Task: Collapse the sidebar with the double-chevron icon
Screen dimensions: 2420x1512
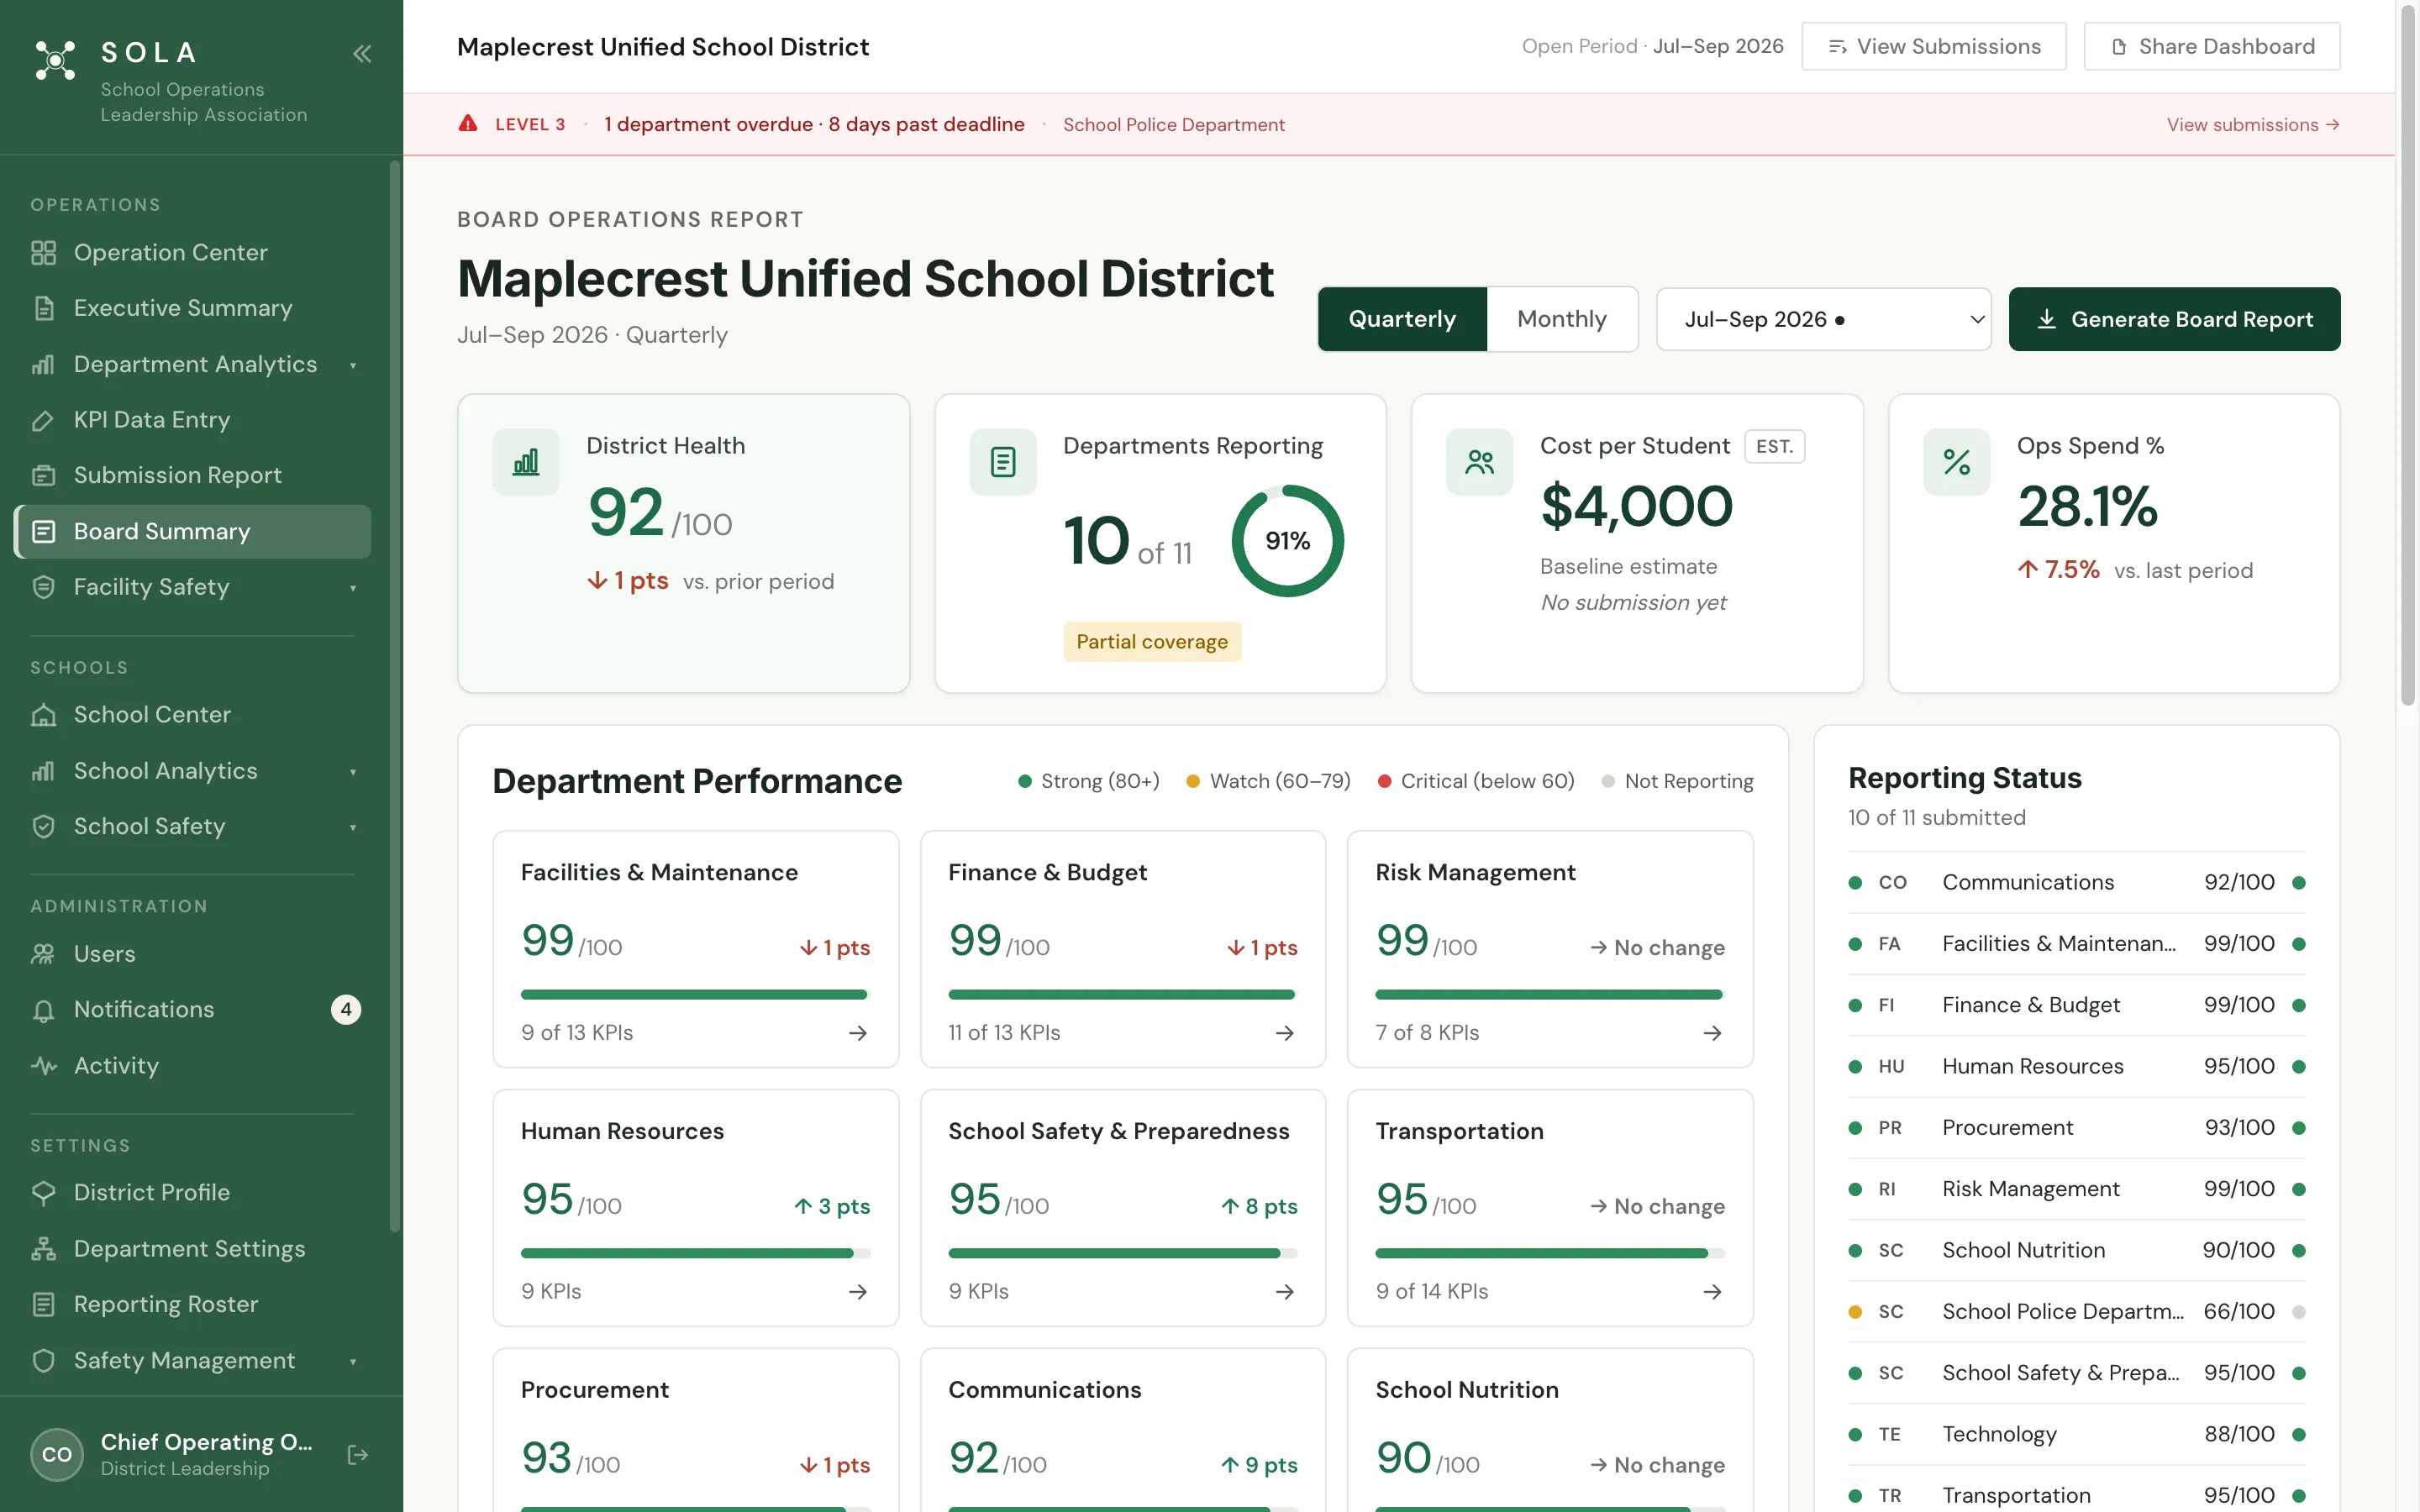Action: [362, 54]
